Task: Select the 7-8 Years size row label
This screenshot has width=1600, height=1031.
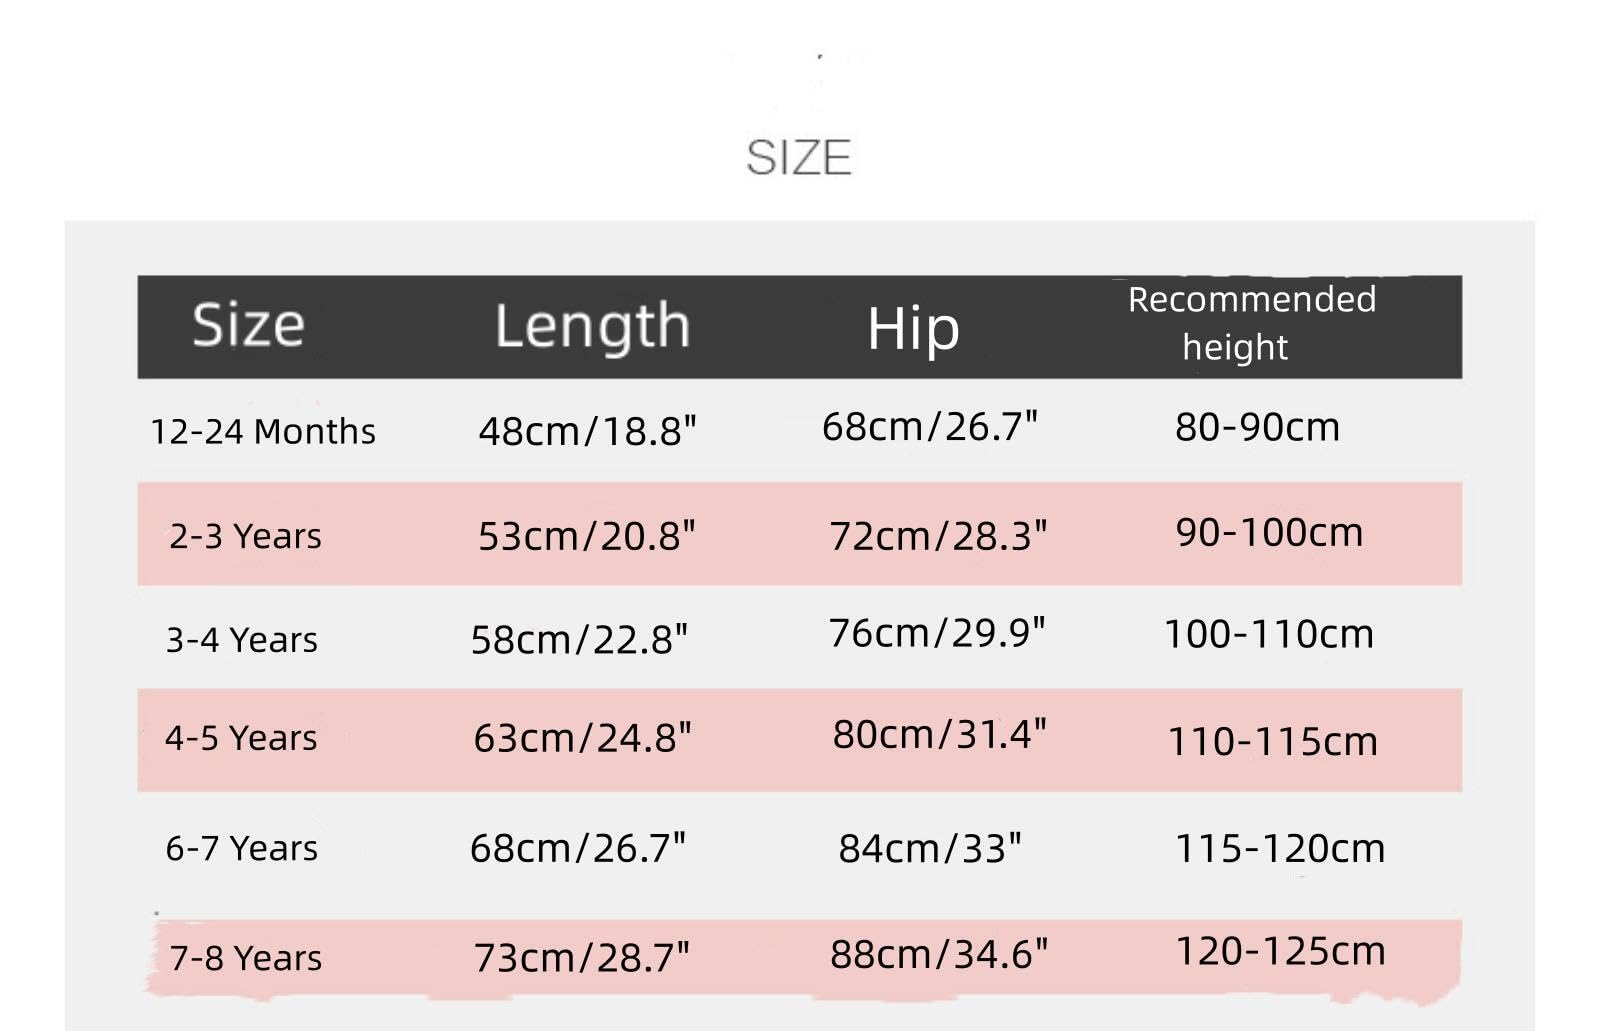Action: coord(246,958)
